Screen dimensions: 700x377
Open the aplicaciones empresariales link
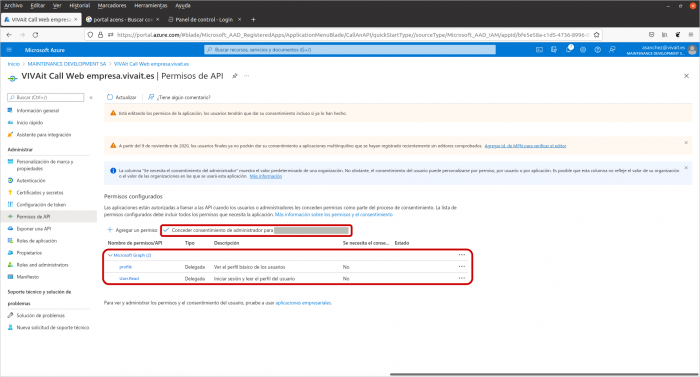coord(303,303)
